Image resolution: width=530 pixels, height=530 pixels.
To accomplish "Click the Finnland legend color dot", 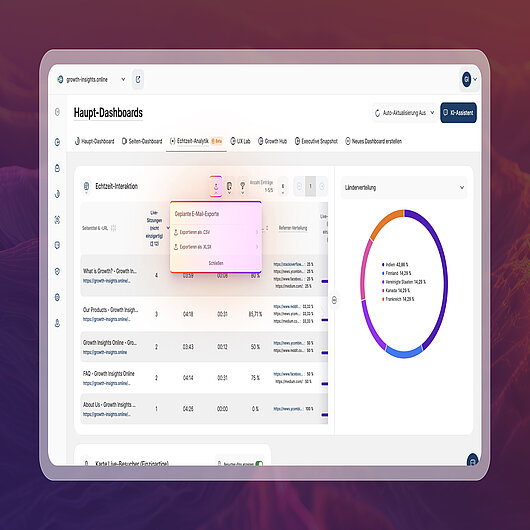I will pos(383,273).
